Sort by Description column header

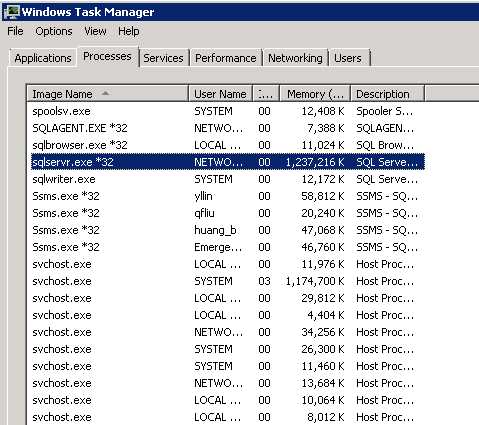point(387,94)
